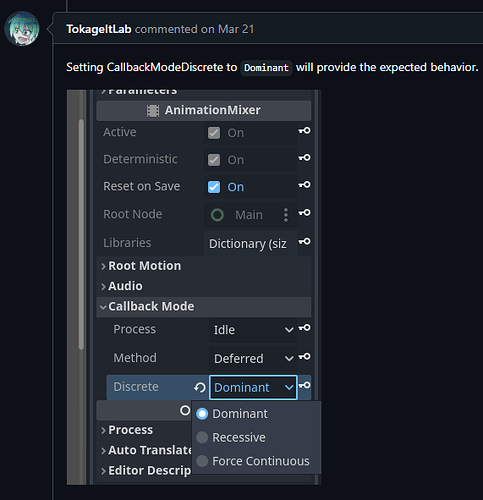The image size is (483, 500).
Task: Click the key icon beside Libraries
Action: coord(305,241)
